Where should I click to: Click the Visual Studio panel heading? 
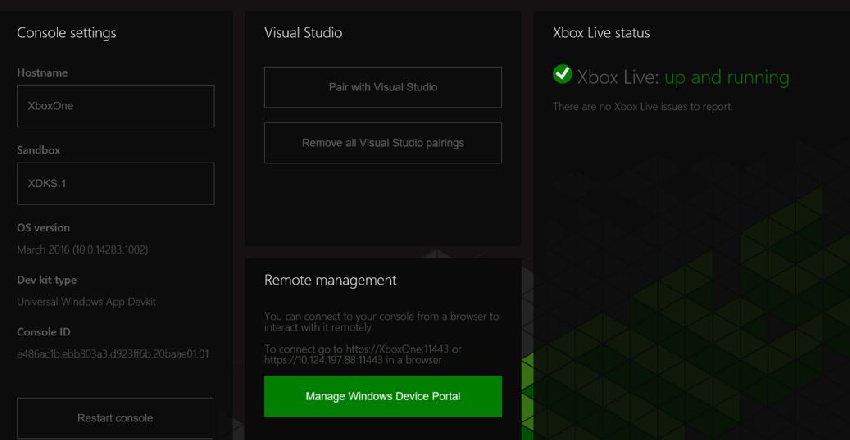point(303,33)
